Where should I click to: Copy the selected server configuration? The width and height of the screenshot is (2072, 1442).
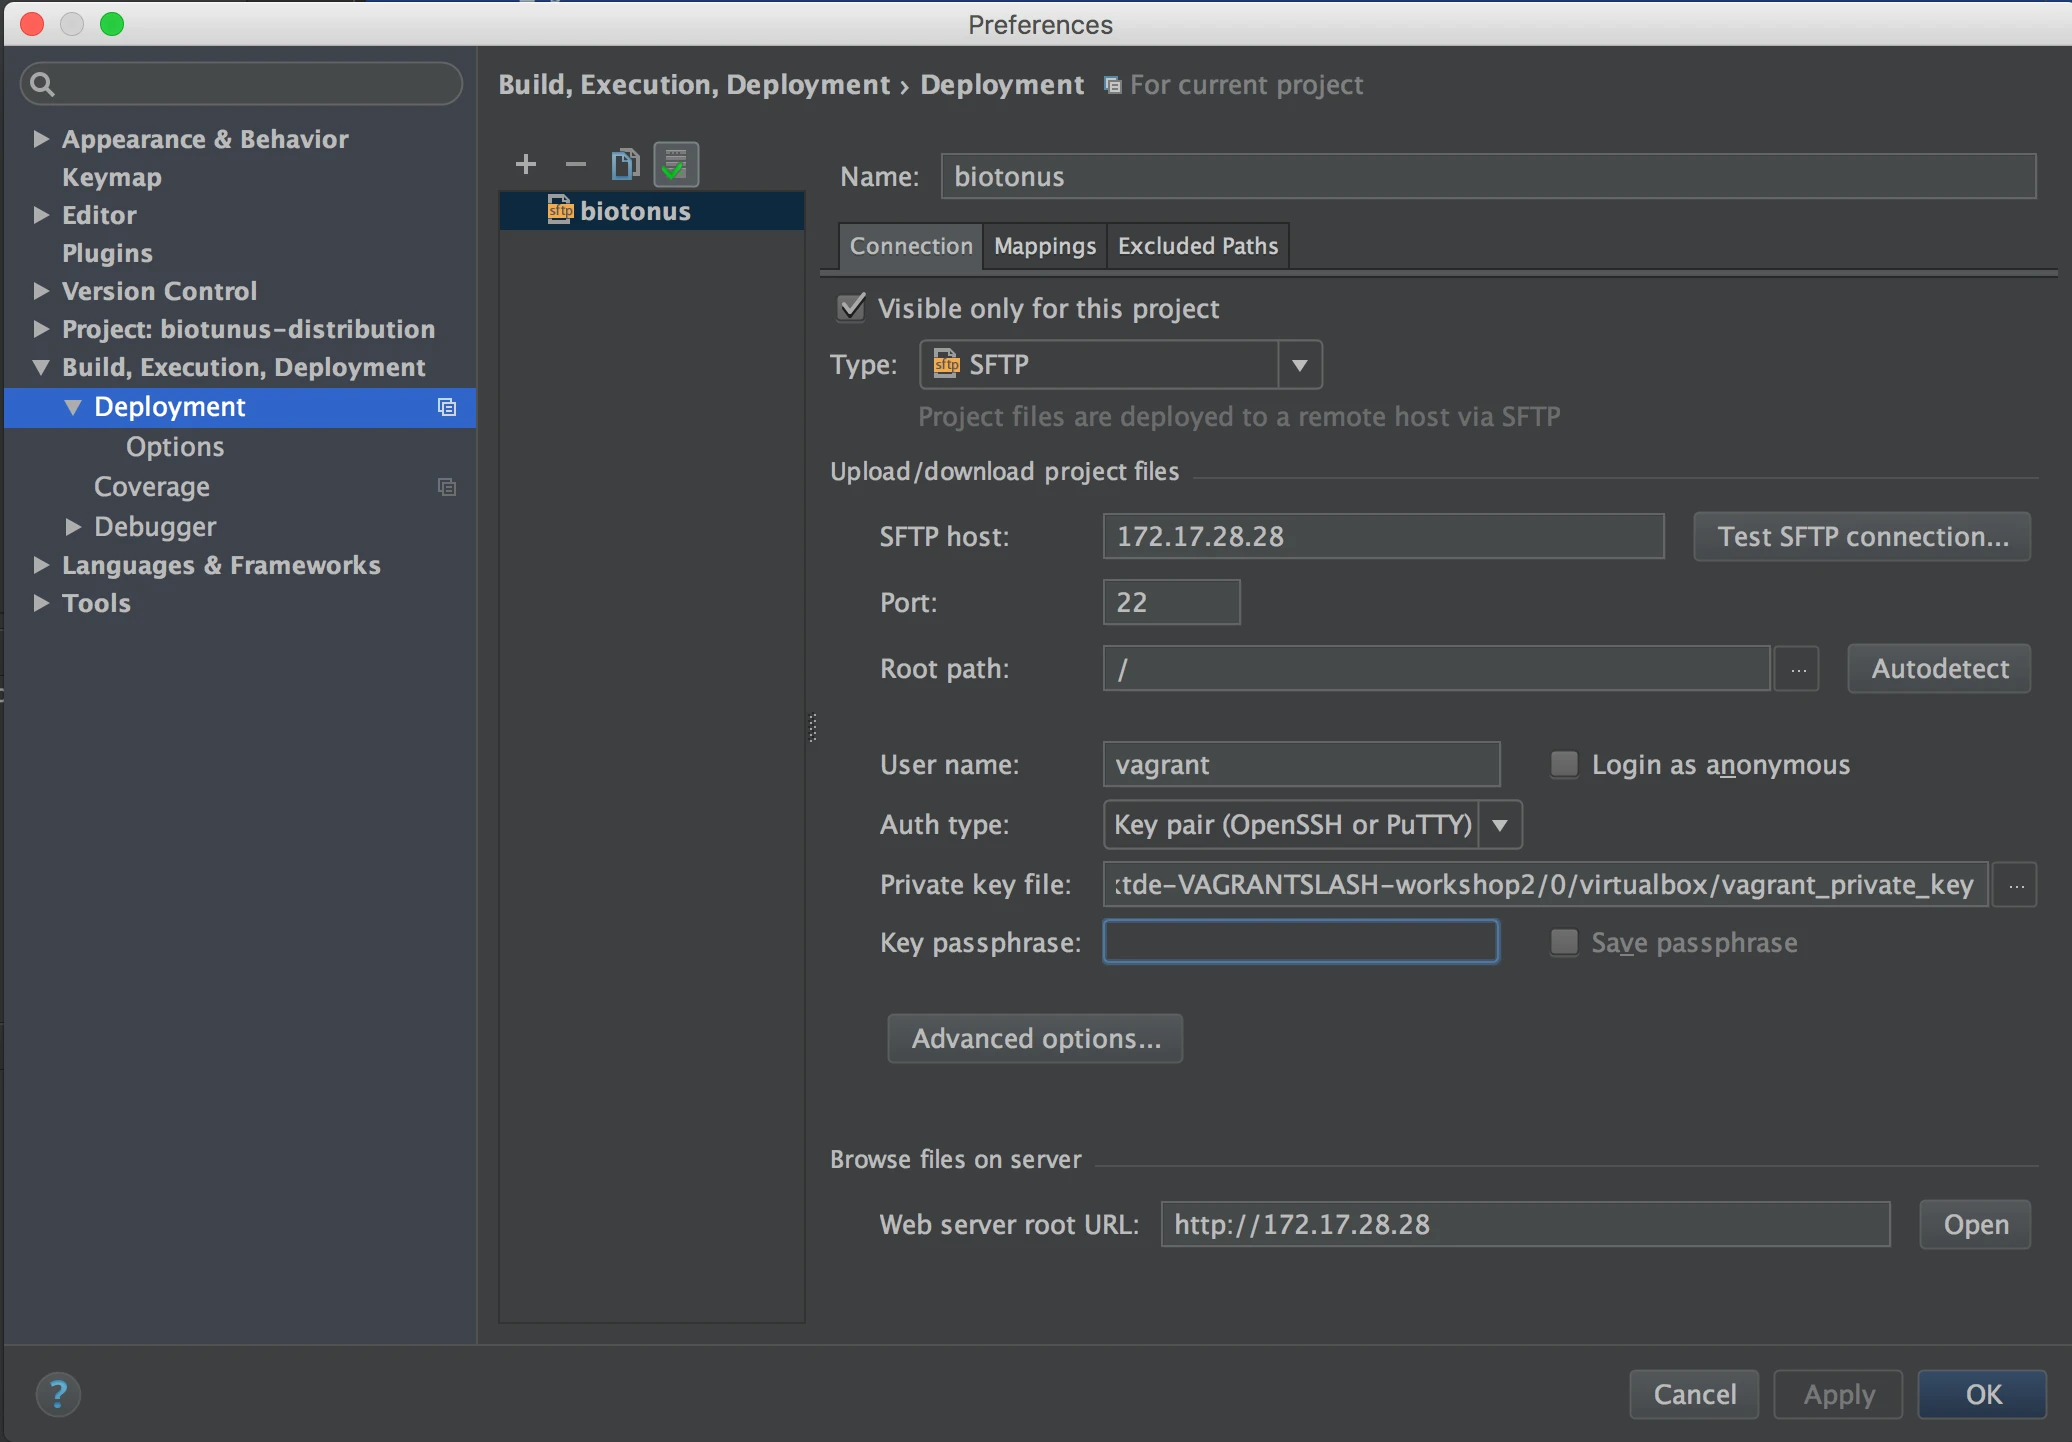coord(625,164)
